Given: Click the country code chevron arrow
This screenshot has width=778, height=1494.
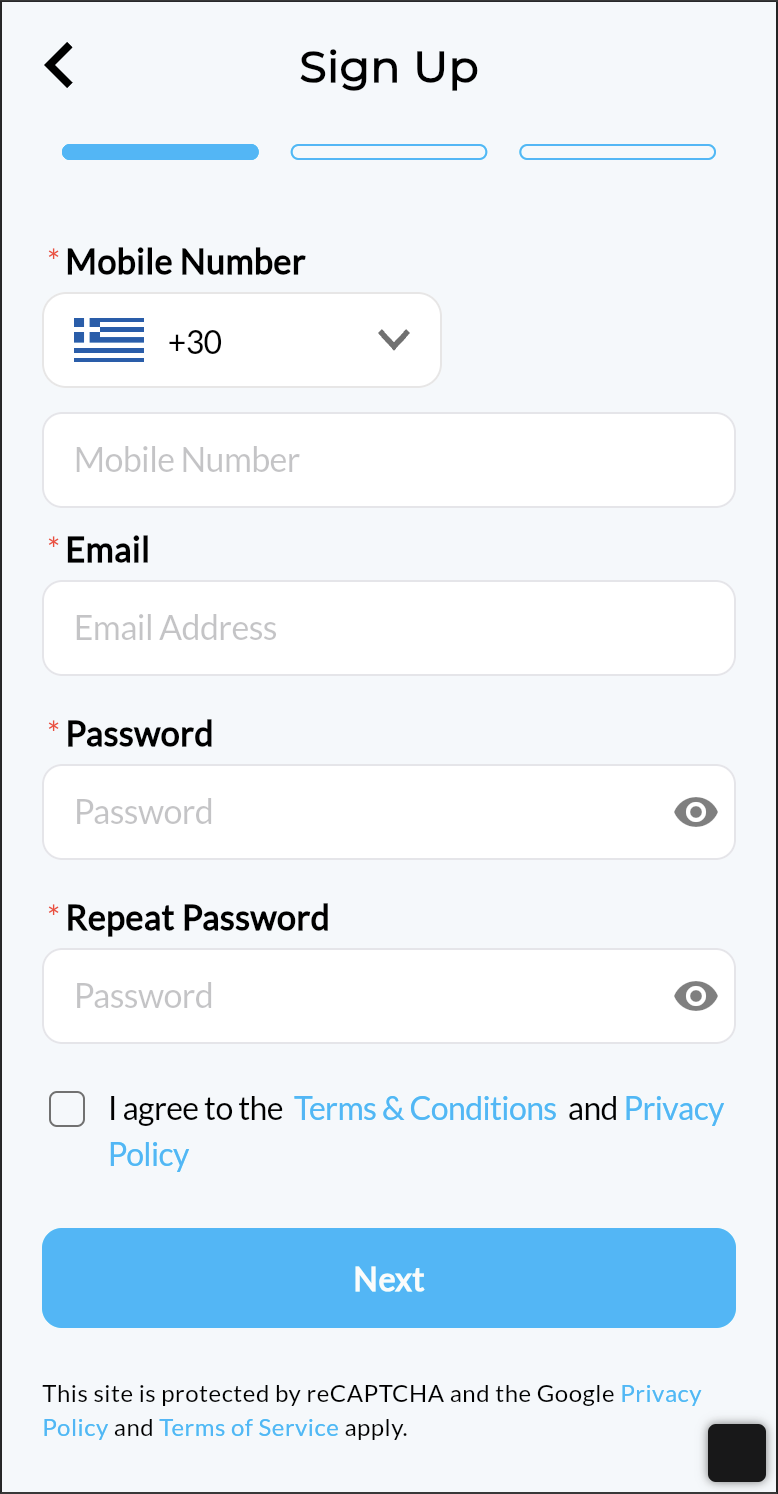Looking at the screenshot, I should pyautogui.click(x=394, y=340).
